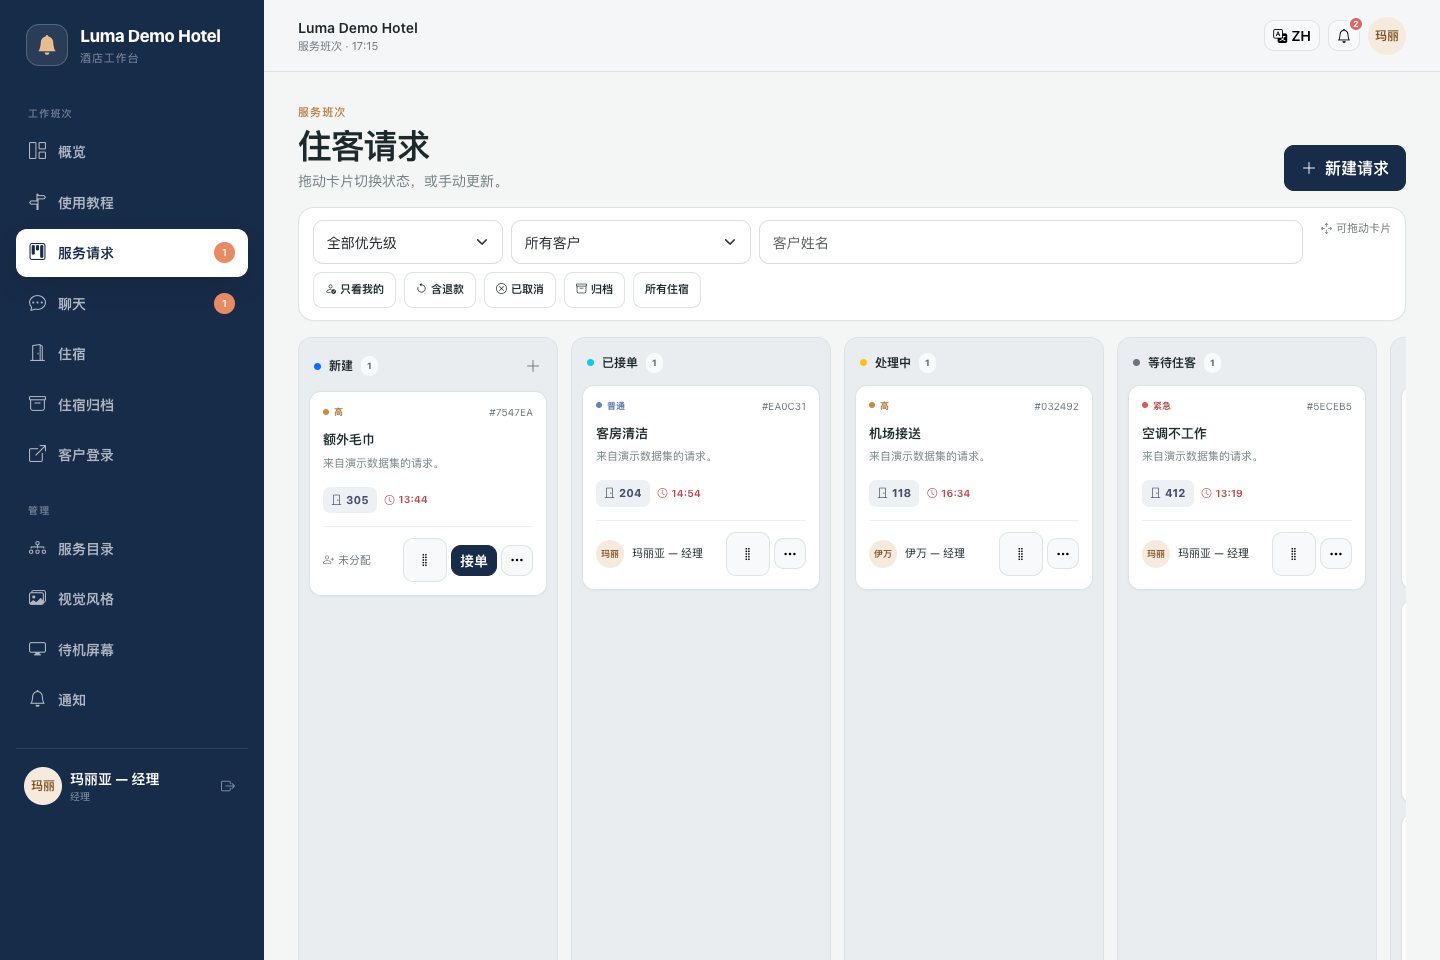The image size is (1440, 960).
Task: Click the drag handle on 额外毛巾 card
Action: pos(425,560)
